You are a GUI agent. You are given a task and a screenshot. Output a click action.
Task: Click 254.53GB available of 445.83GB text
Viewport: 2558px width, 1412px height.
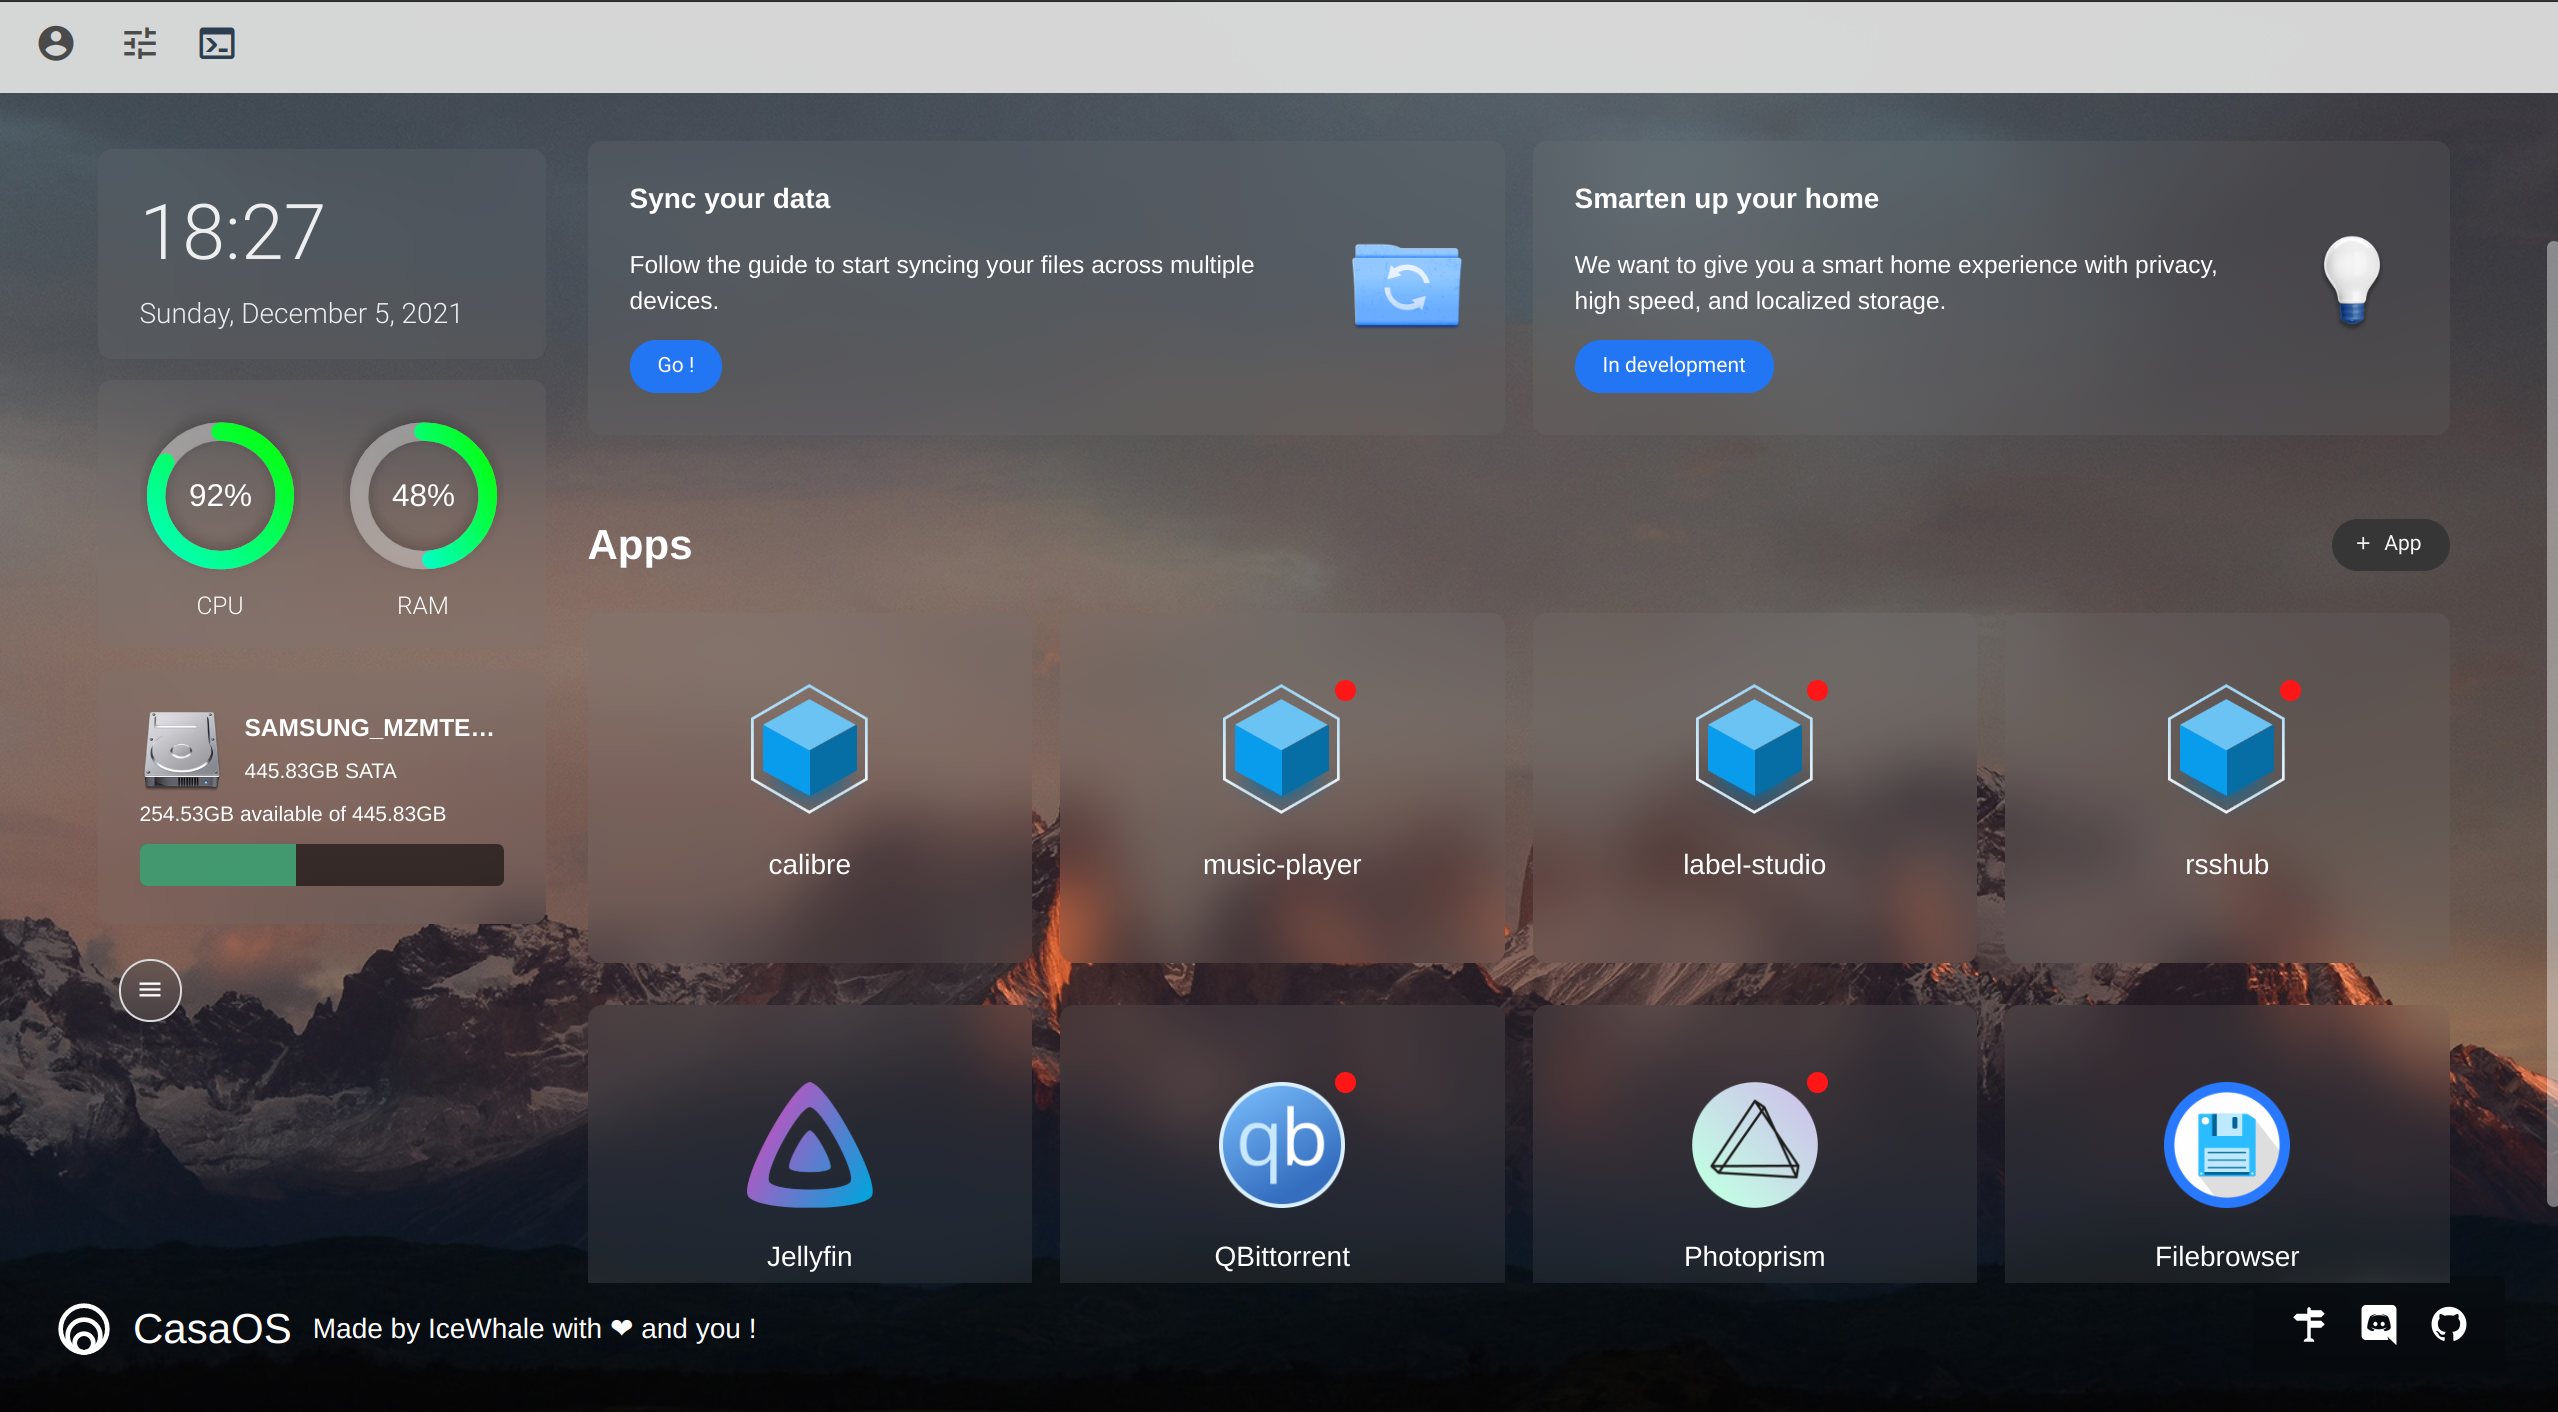292,814
